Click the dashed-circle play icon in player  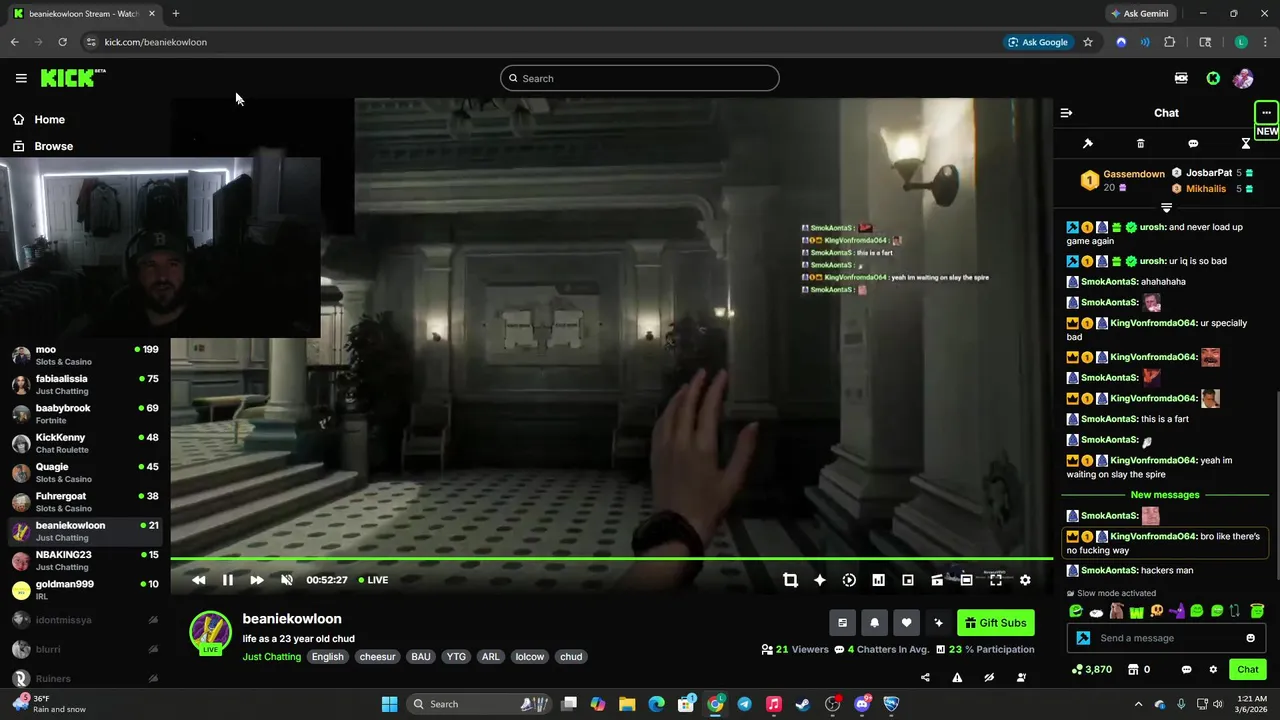click(849, 580)
